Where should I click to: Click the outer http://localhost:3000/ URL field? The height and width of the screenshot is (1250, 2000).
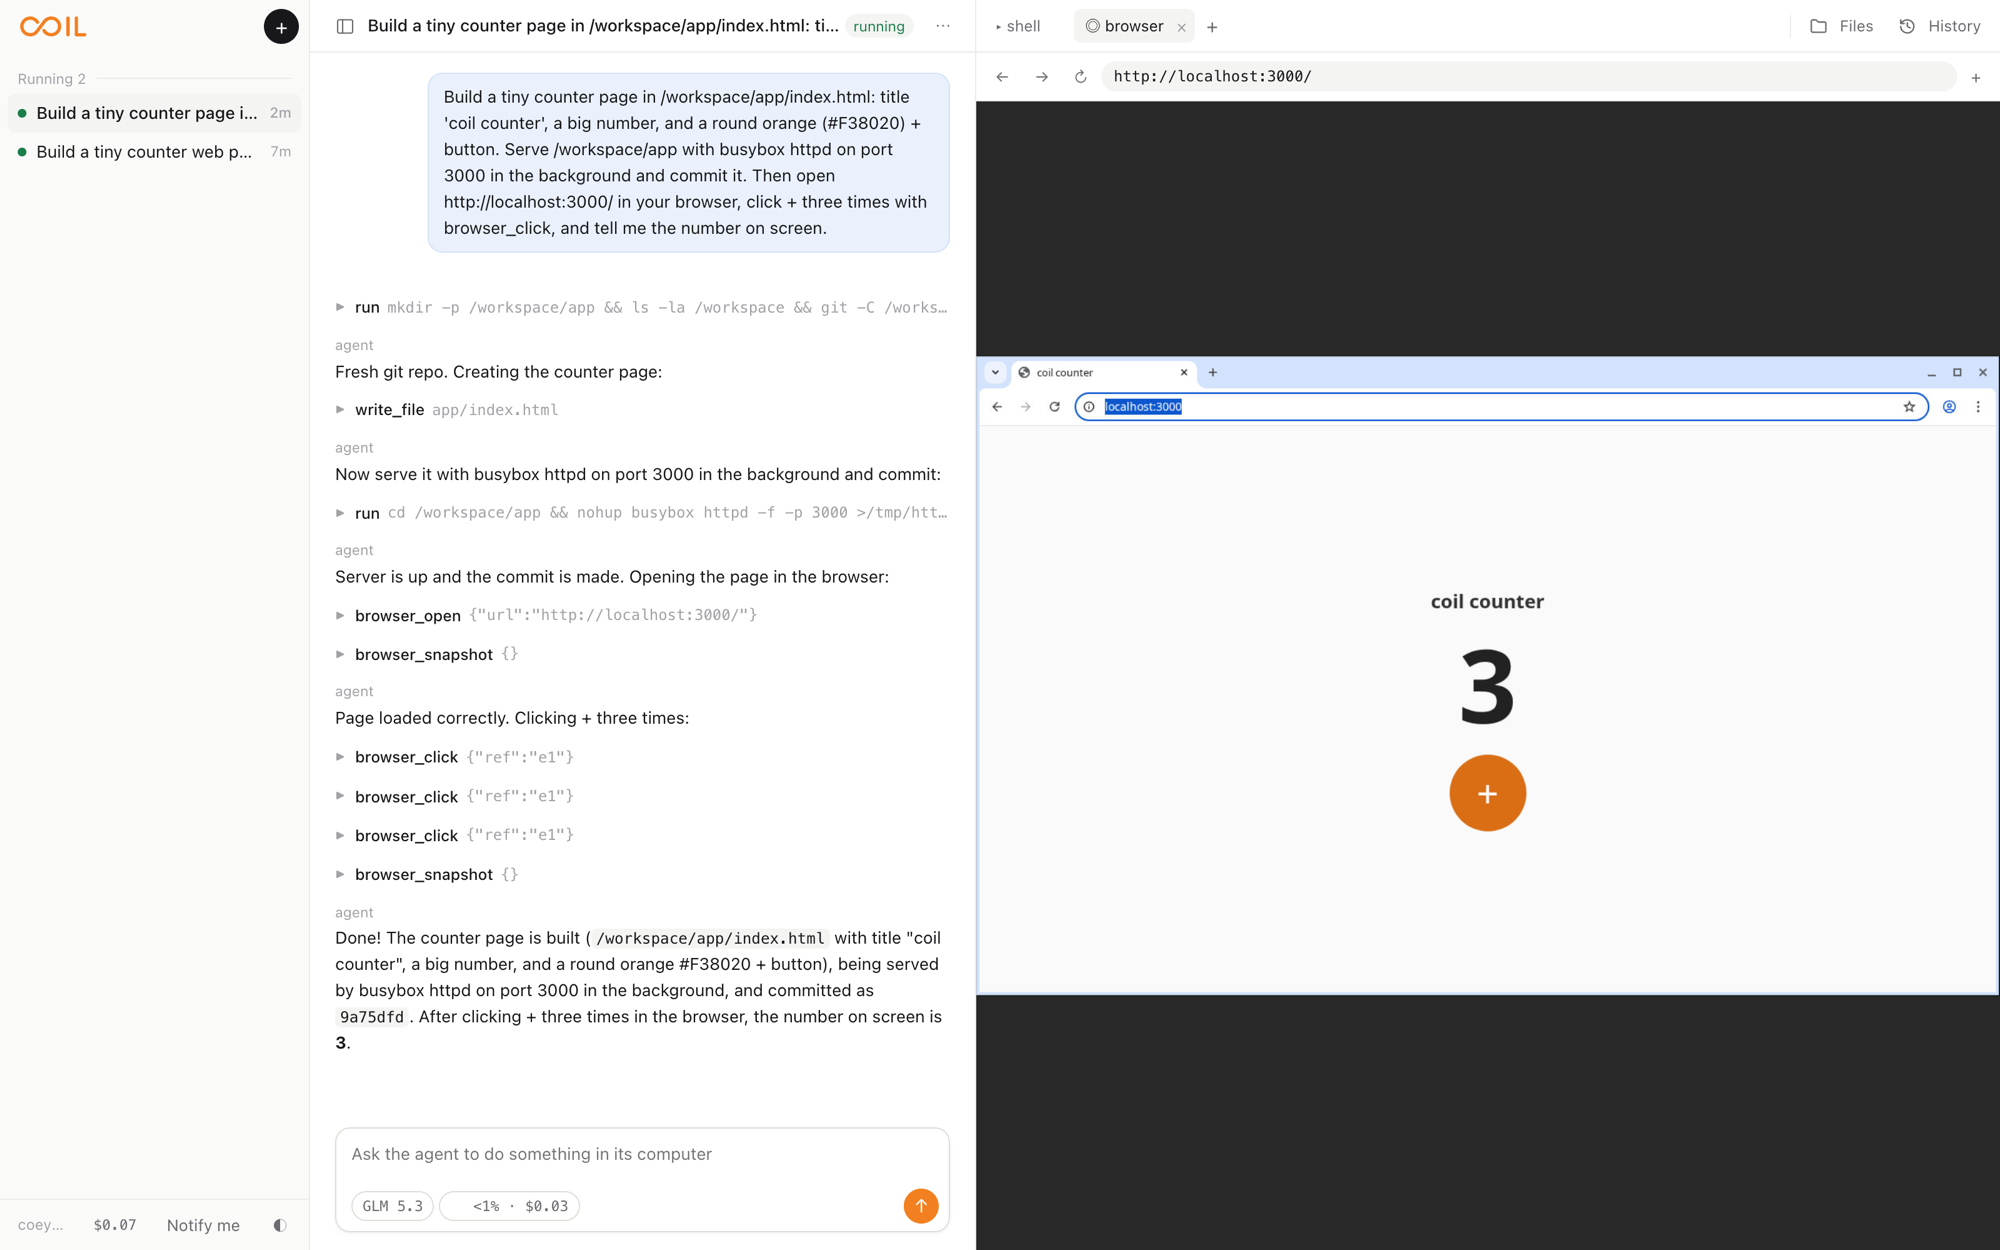(x=1528, y=77)
